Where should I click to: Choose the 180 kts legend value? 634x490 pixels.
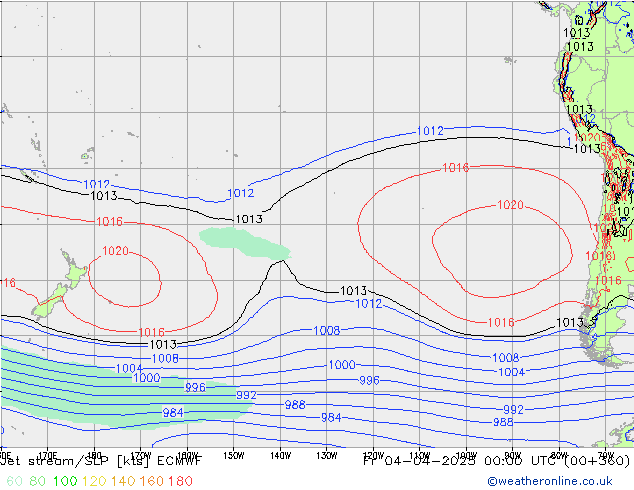click(180, 481)
